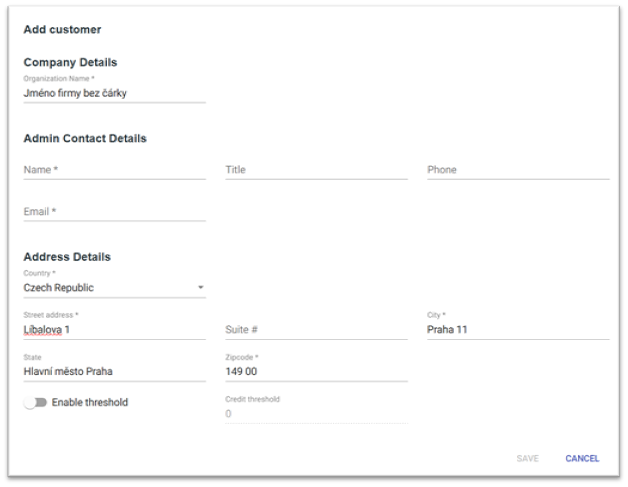Click the Credit threshold field
Screen dimensions: 628x487
(x=316, y=413)
